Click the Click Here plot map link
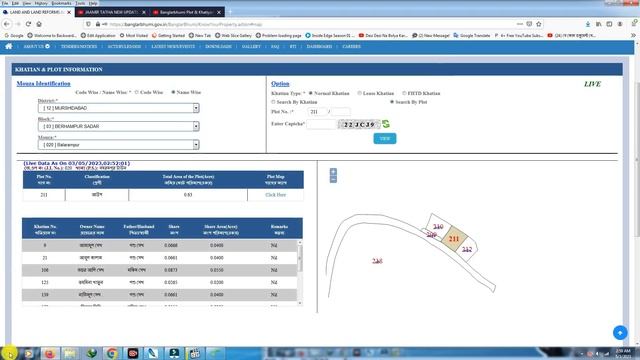Image resolution: width=640 pixels, height=360 pixels. click(276, 195)
